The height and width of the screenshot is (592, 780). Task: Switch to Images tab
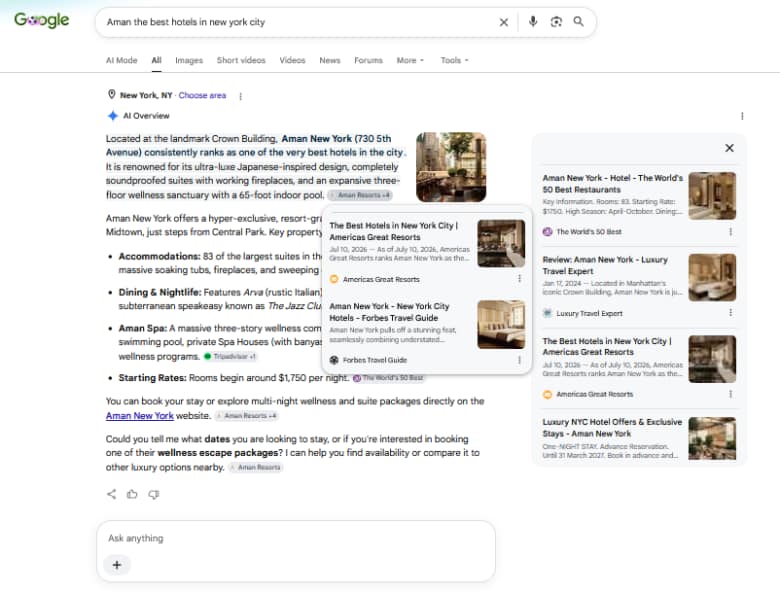coord(189,60)
